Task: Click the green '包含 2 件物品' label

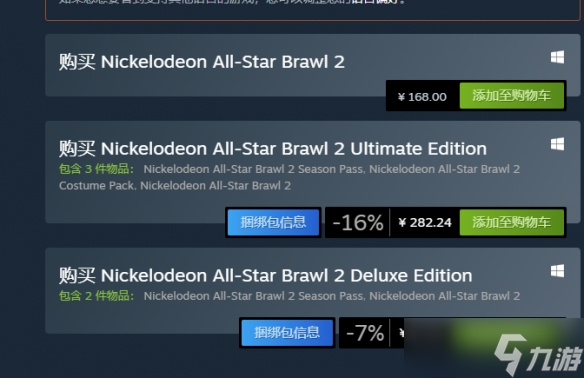Action: click(x=96, y=296)
